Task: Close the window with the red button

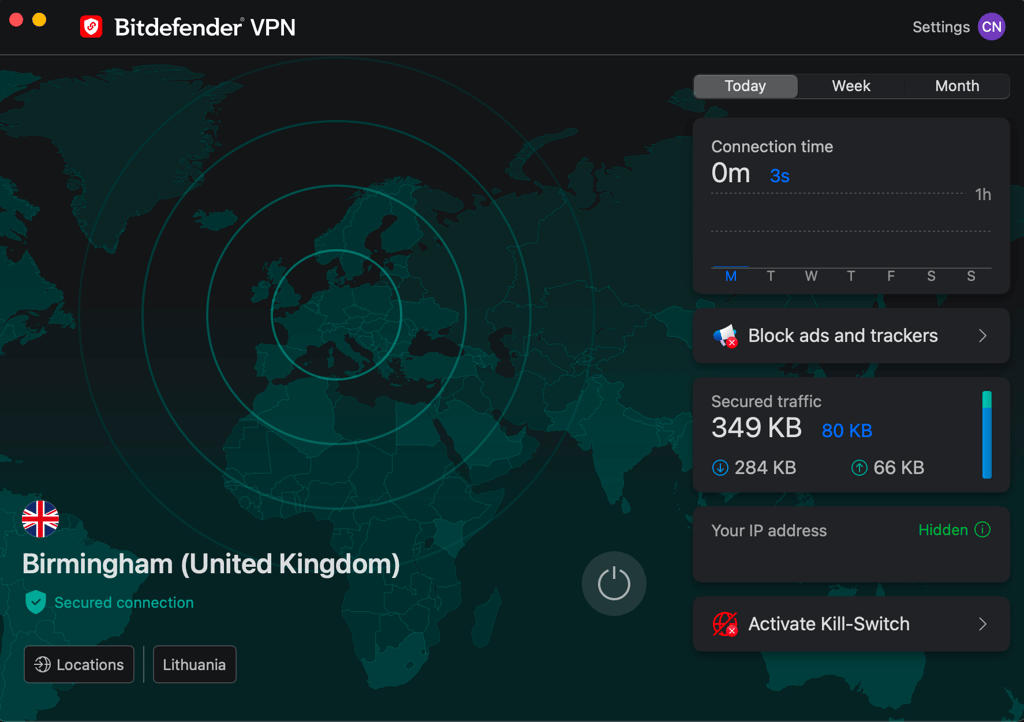Action: [16, 20]
